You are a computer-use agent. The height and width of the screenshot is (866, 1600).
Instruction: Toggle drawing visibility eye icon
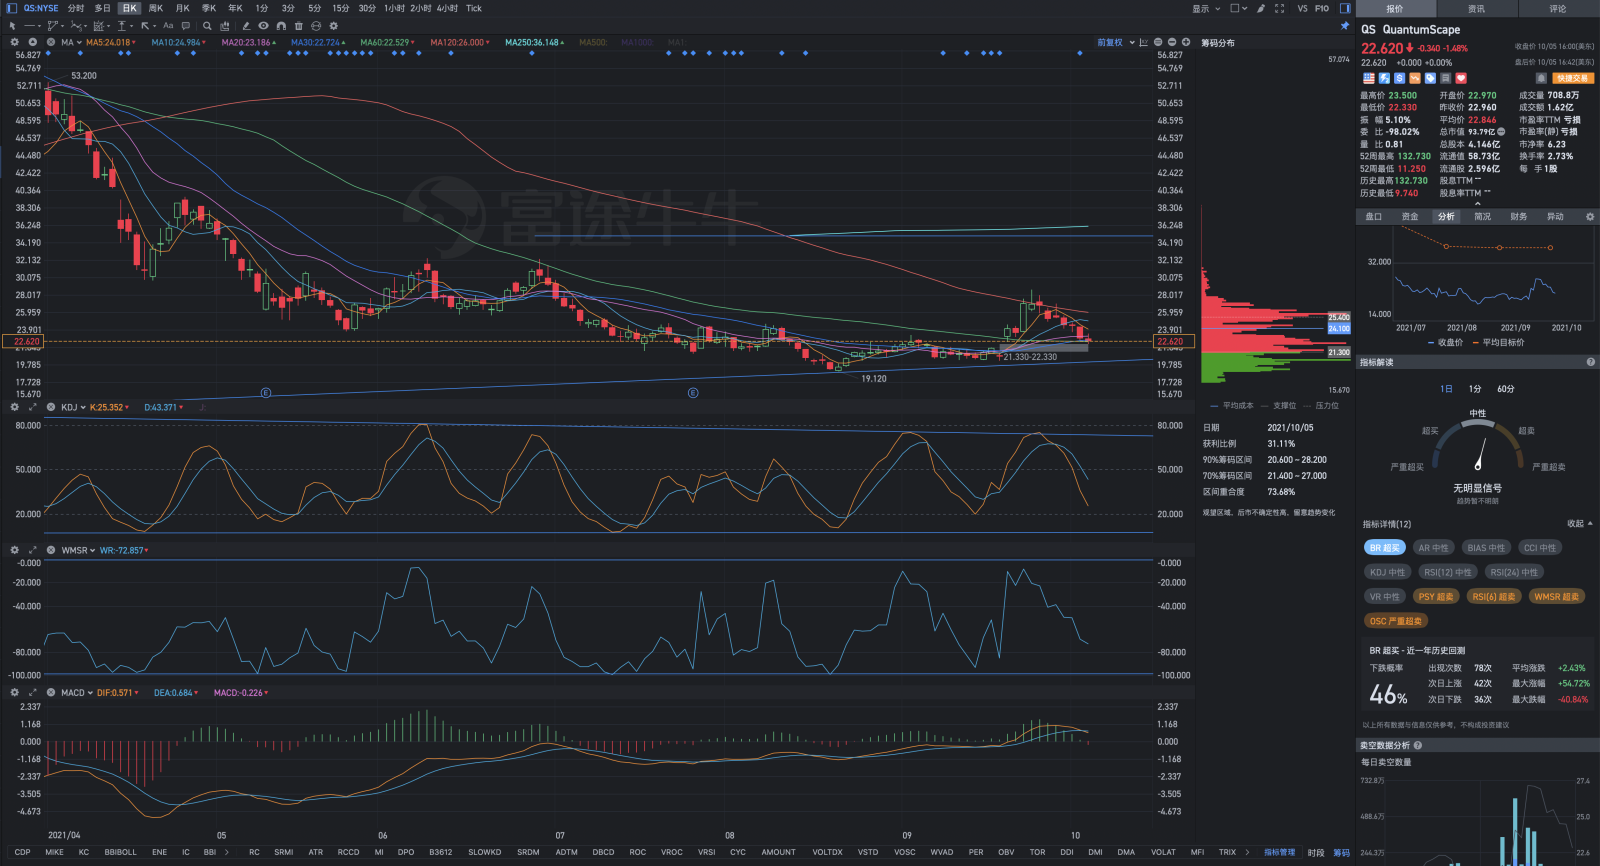[263, 26]
